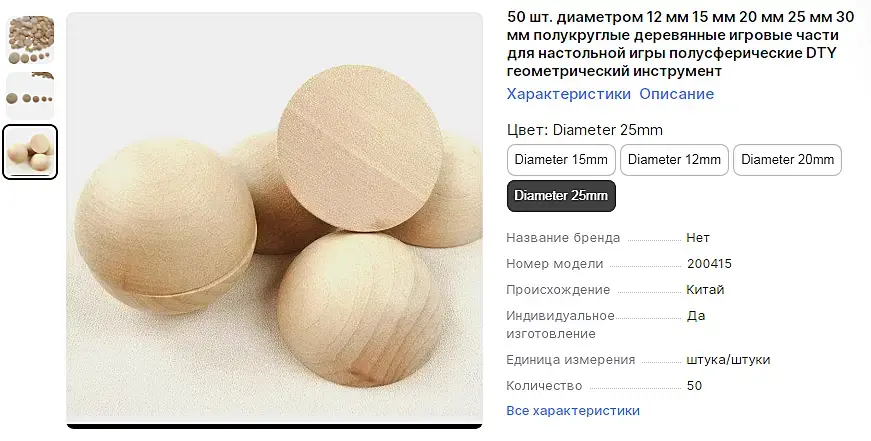Open the Описание link
Image resolution: width=871 pixels, height=441 pixels.
pos(677,94)
